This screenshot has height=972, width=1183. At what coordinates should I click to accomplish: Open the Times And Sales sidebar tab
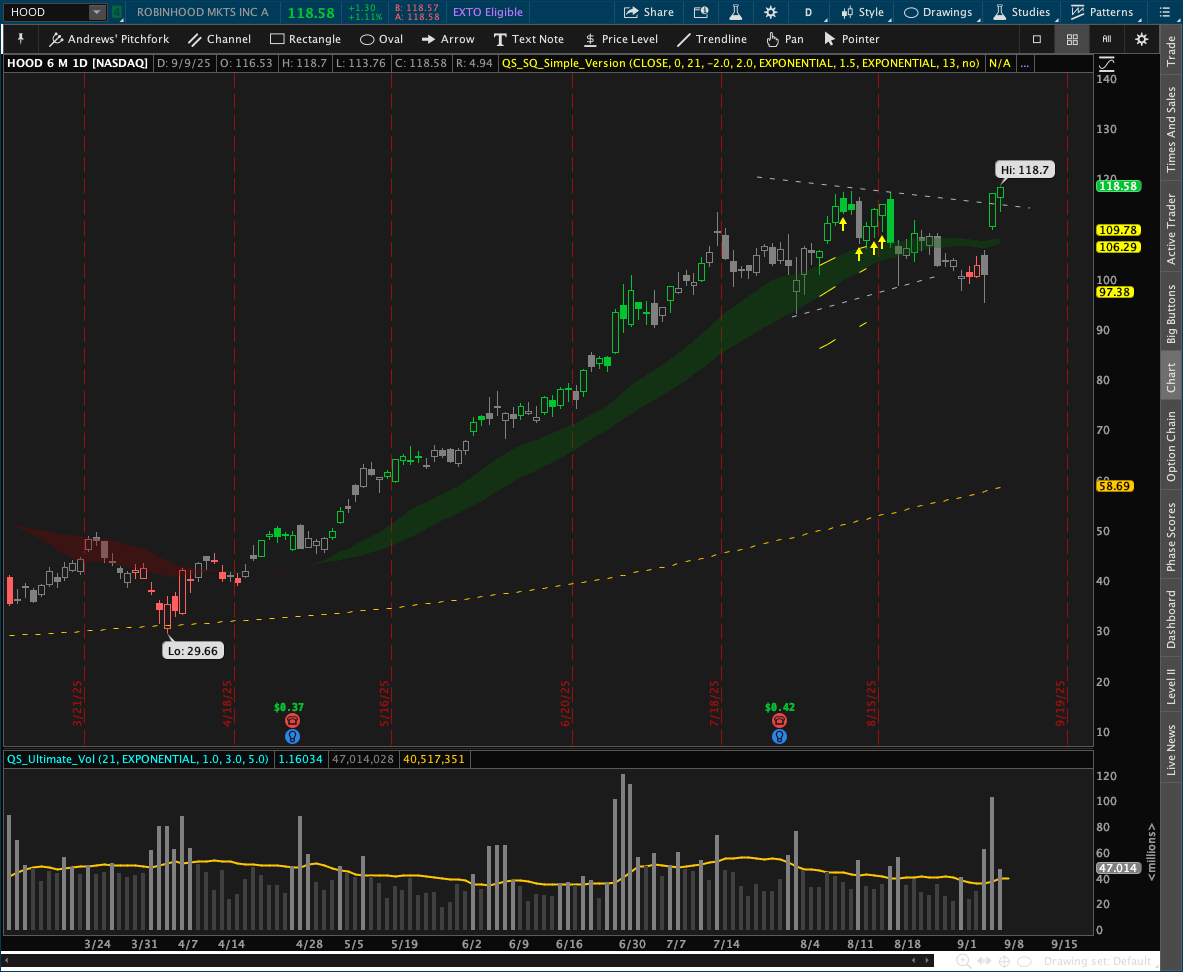[1171, 129]
